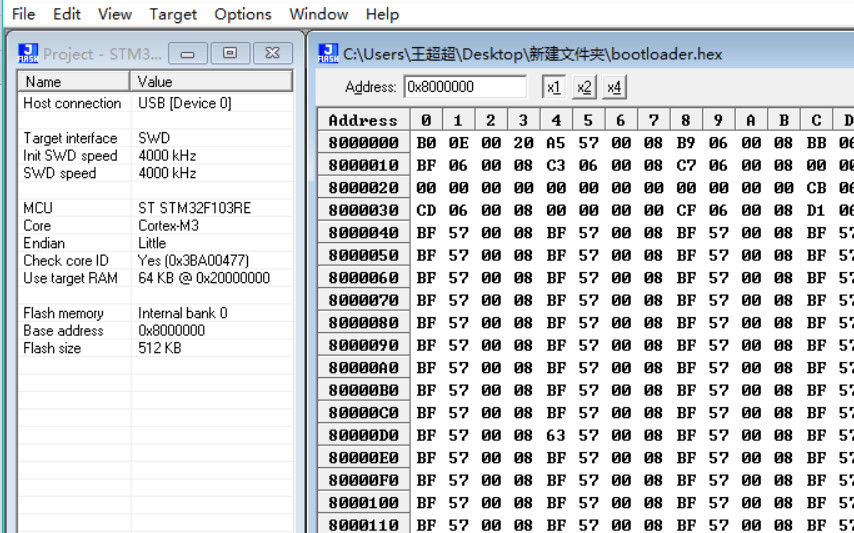854x533 pixels.
Task: Minimize the Project window
Action: tap(188, 53)
